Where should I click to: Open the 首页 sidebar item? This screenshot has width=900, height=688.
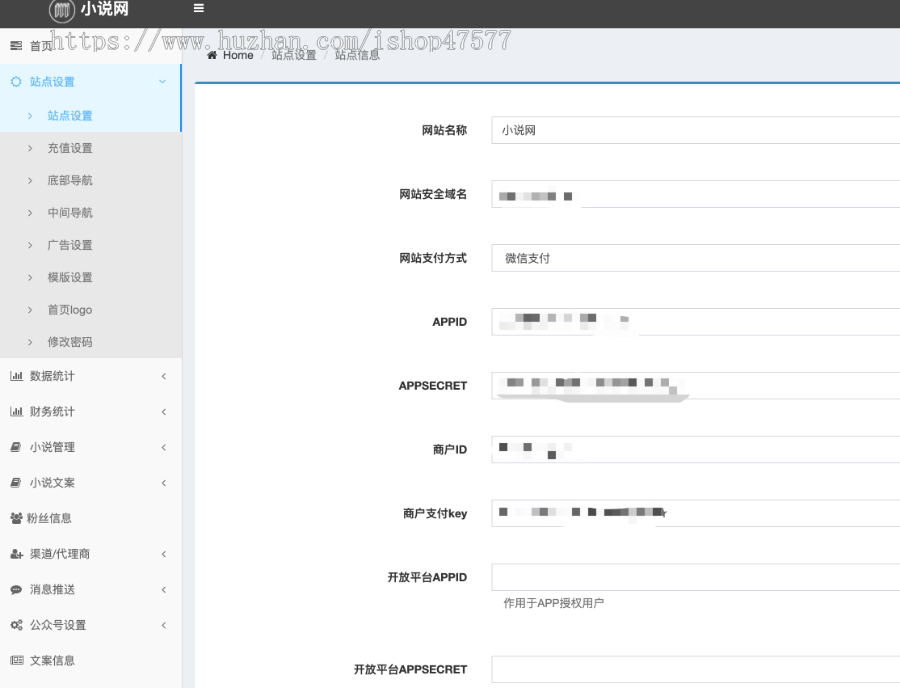pos(91,46)
